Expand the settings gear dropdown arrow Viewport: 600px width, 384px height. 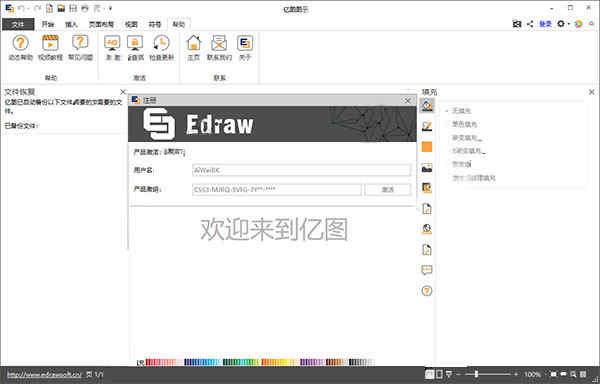(x=569, y=24)
